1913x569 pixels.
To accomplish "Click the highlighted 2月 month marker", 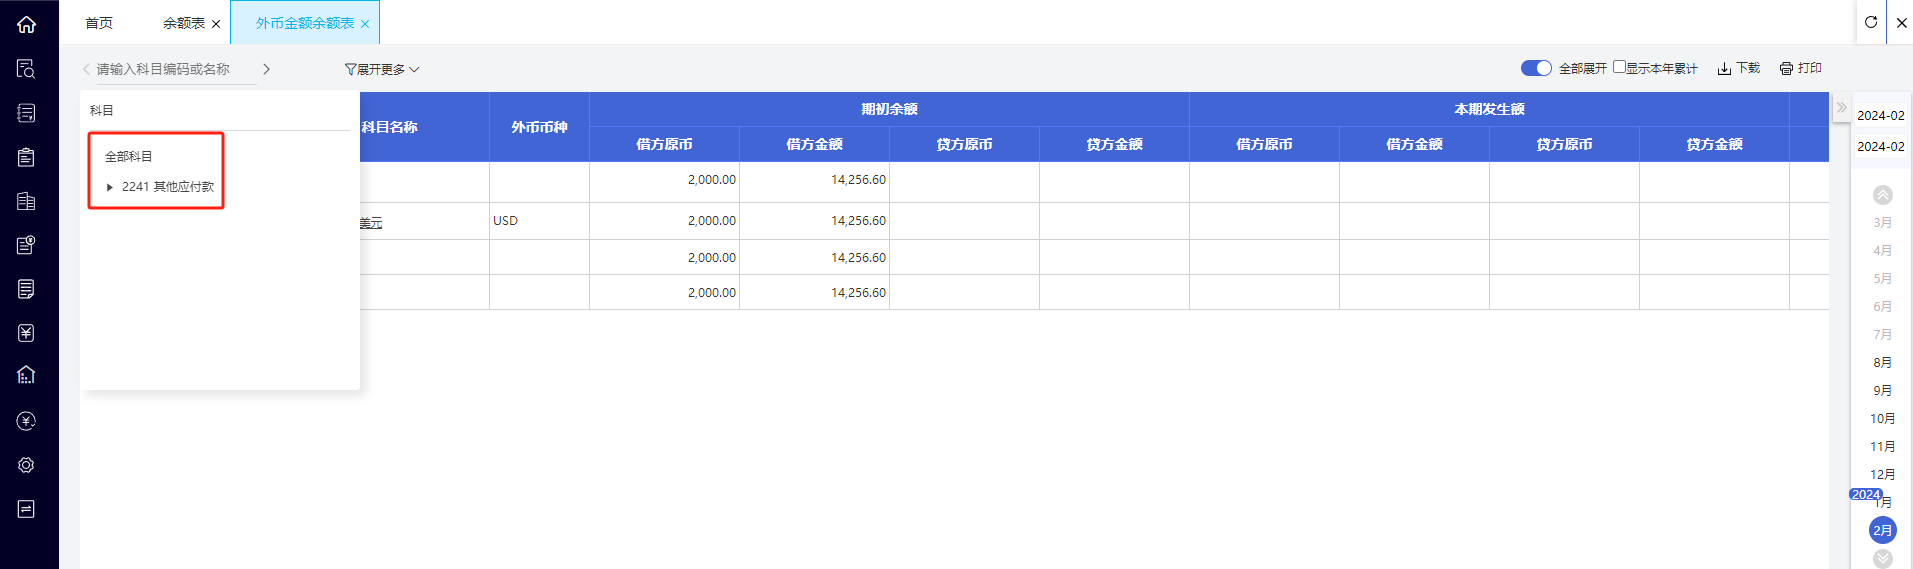I will [x=1883, y=530].
